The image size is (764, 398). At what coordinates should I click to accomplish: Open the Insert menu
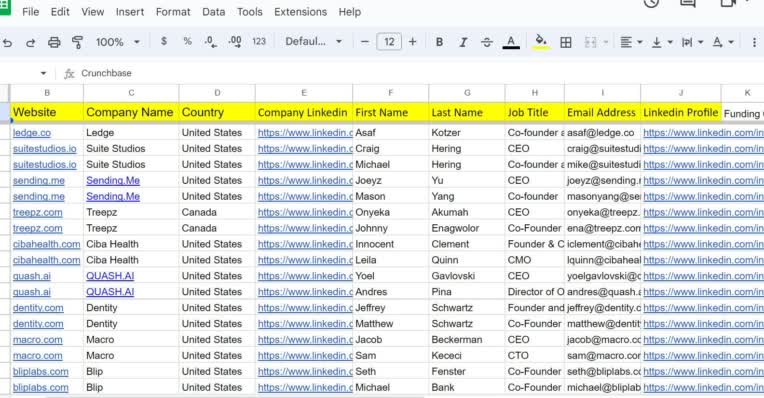click(x=130, y=12)
